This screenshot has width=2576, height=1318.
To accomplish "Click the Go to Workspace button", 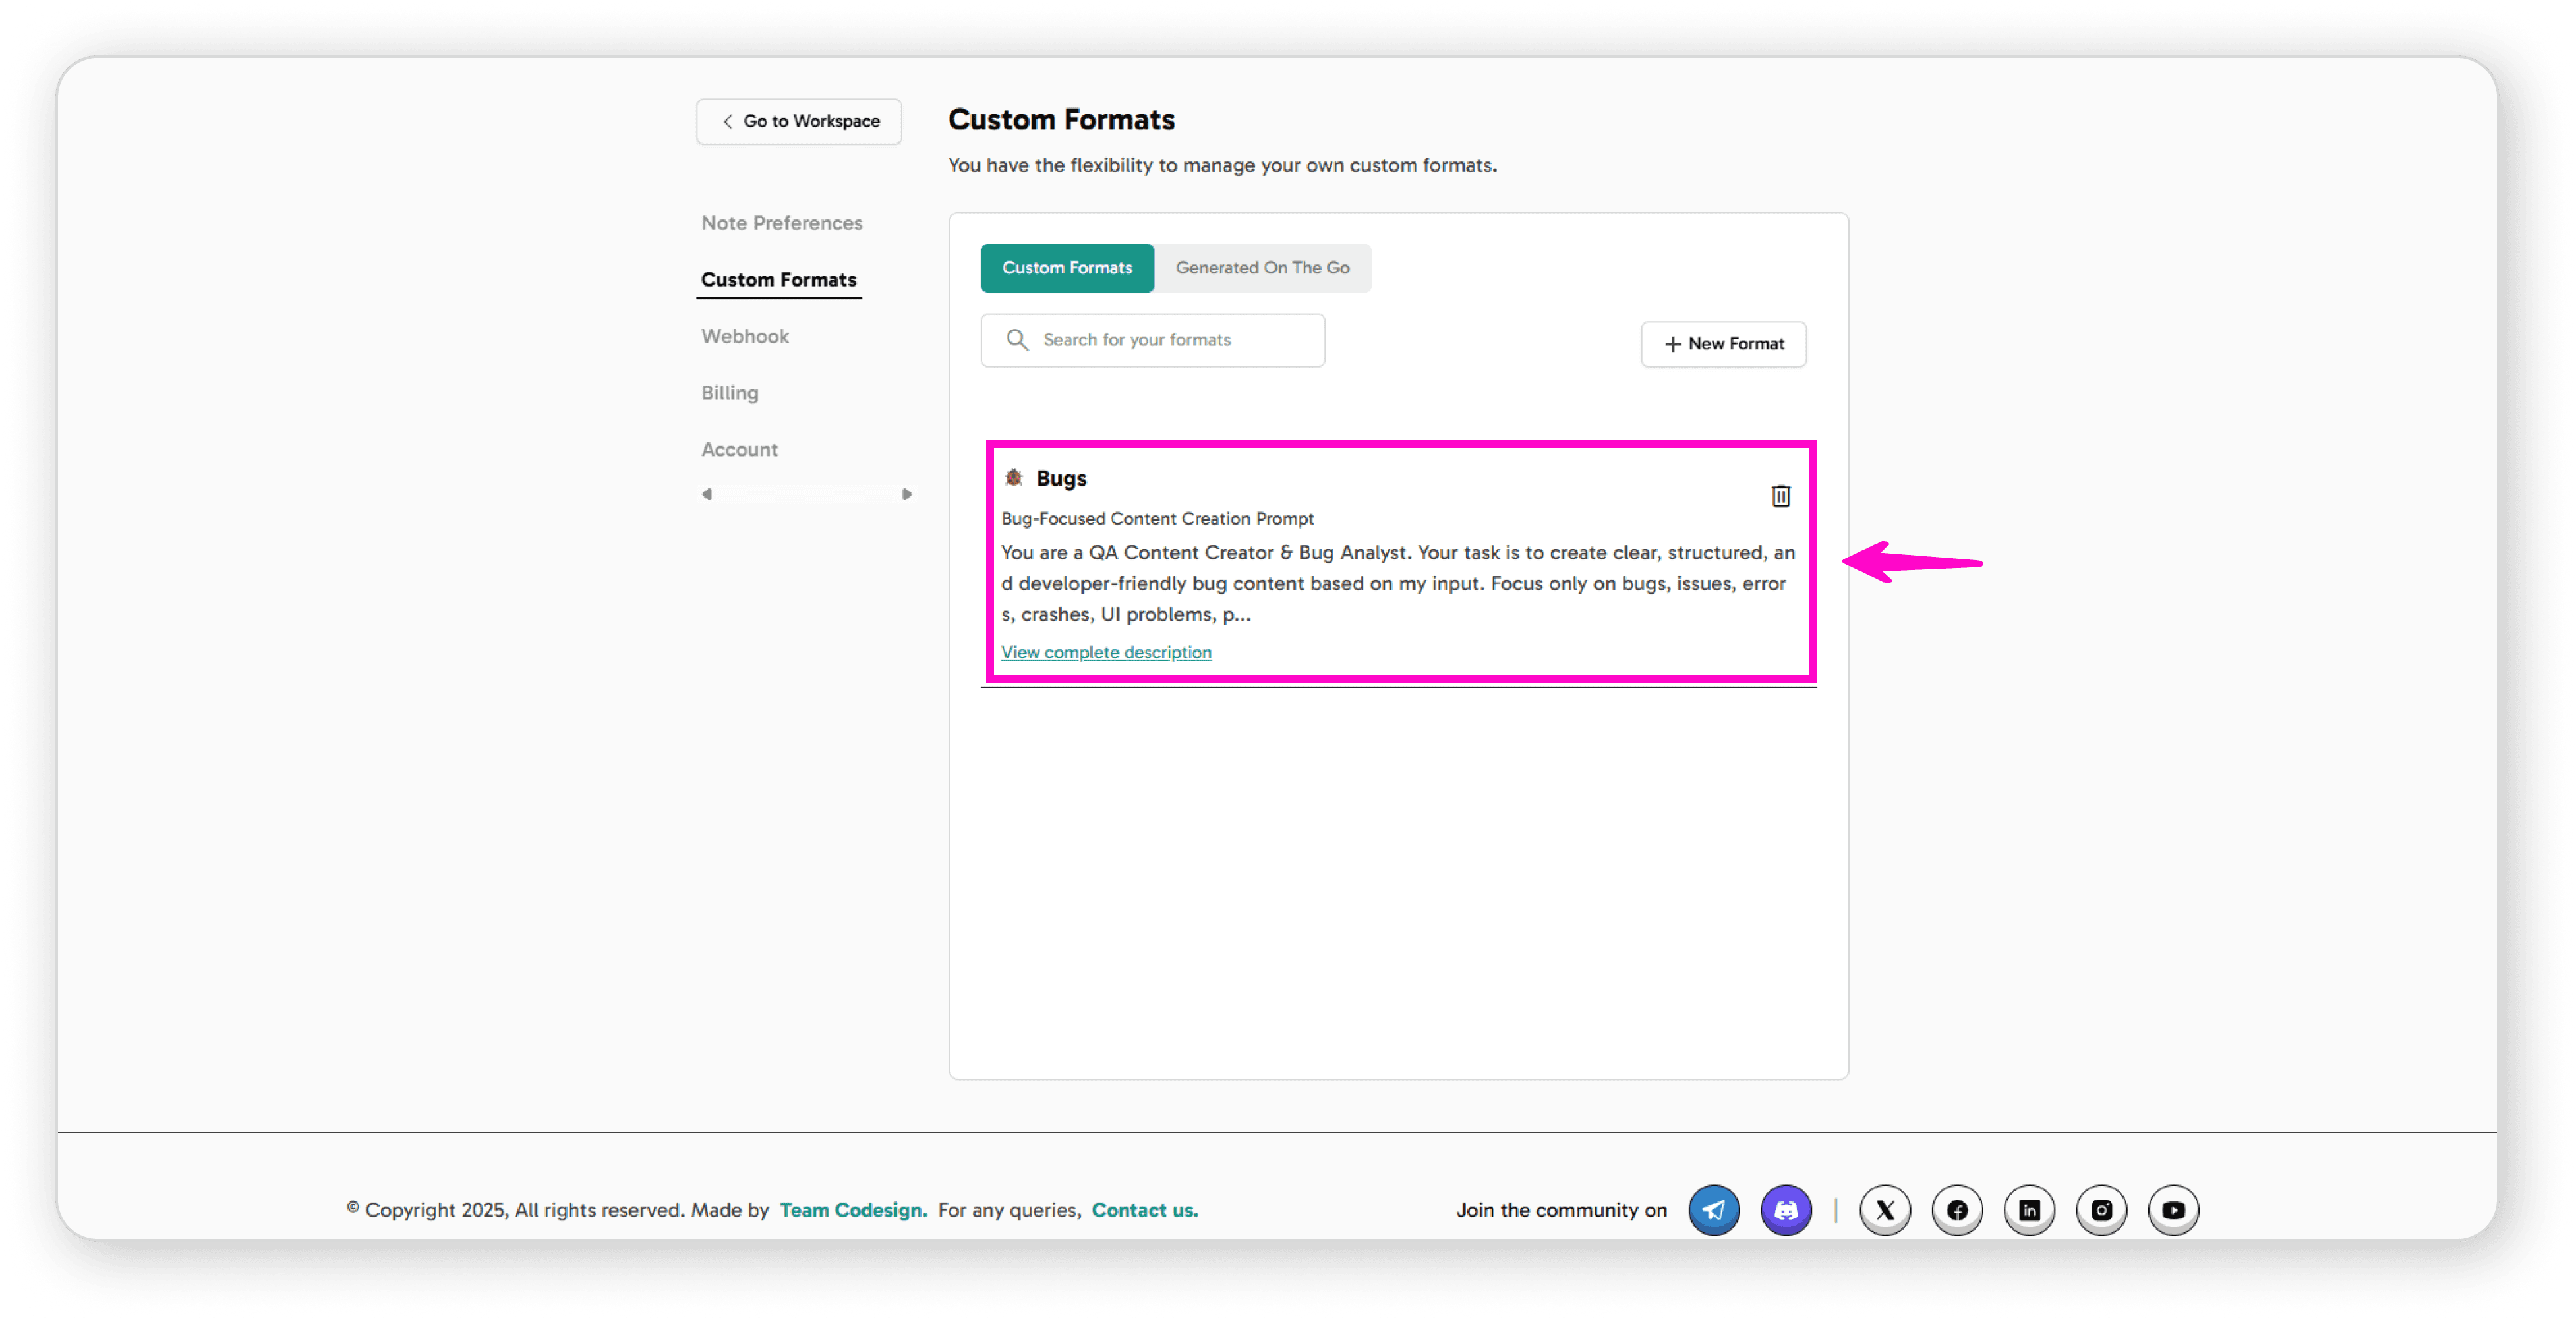I will tap(799, 121).
